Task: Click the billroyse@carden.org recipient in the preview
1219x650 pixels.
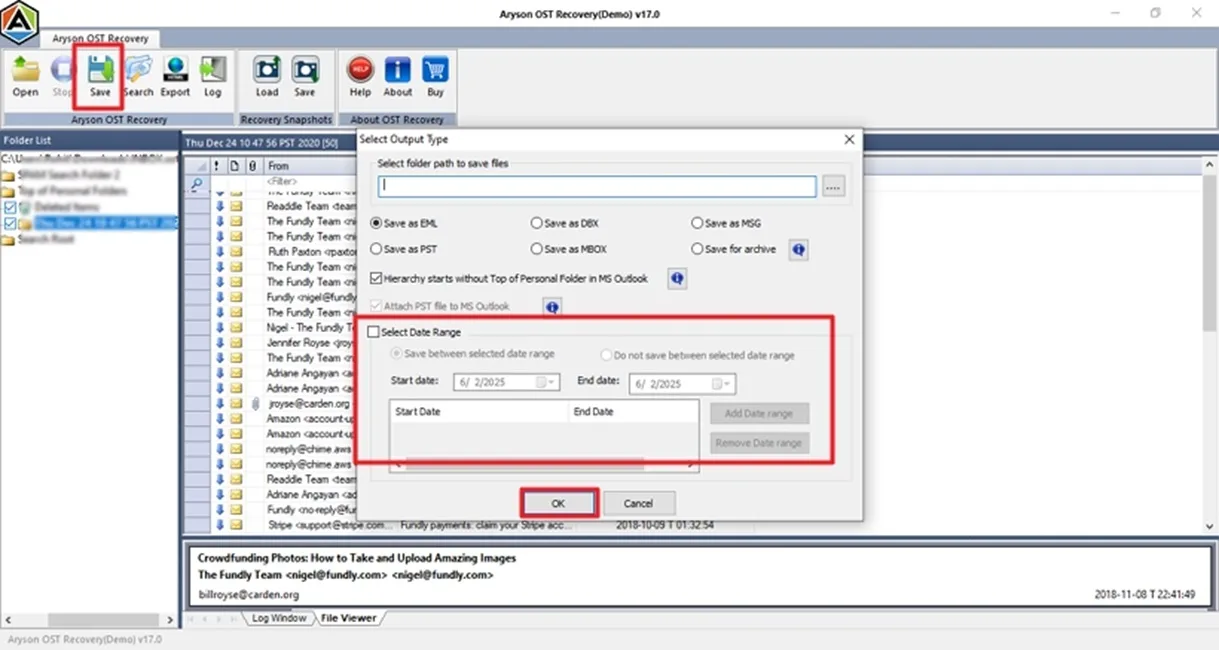Action: click(x=249, y=594)
